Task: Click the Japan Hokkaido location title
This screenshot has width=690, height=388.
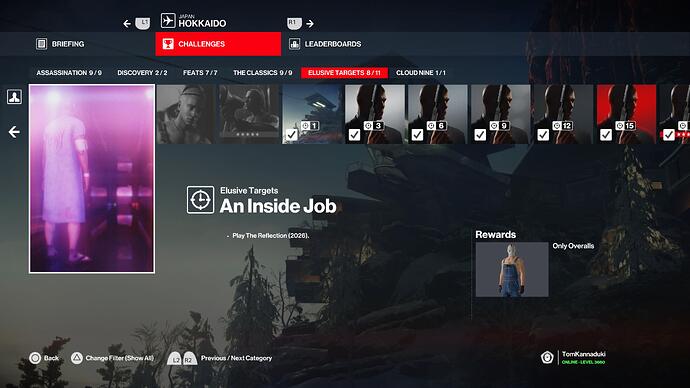Action: coord(202,21)
